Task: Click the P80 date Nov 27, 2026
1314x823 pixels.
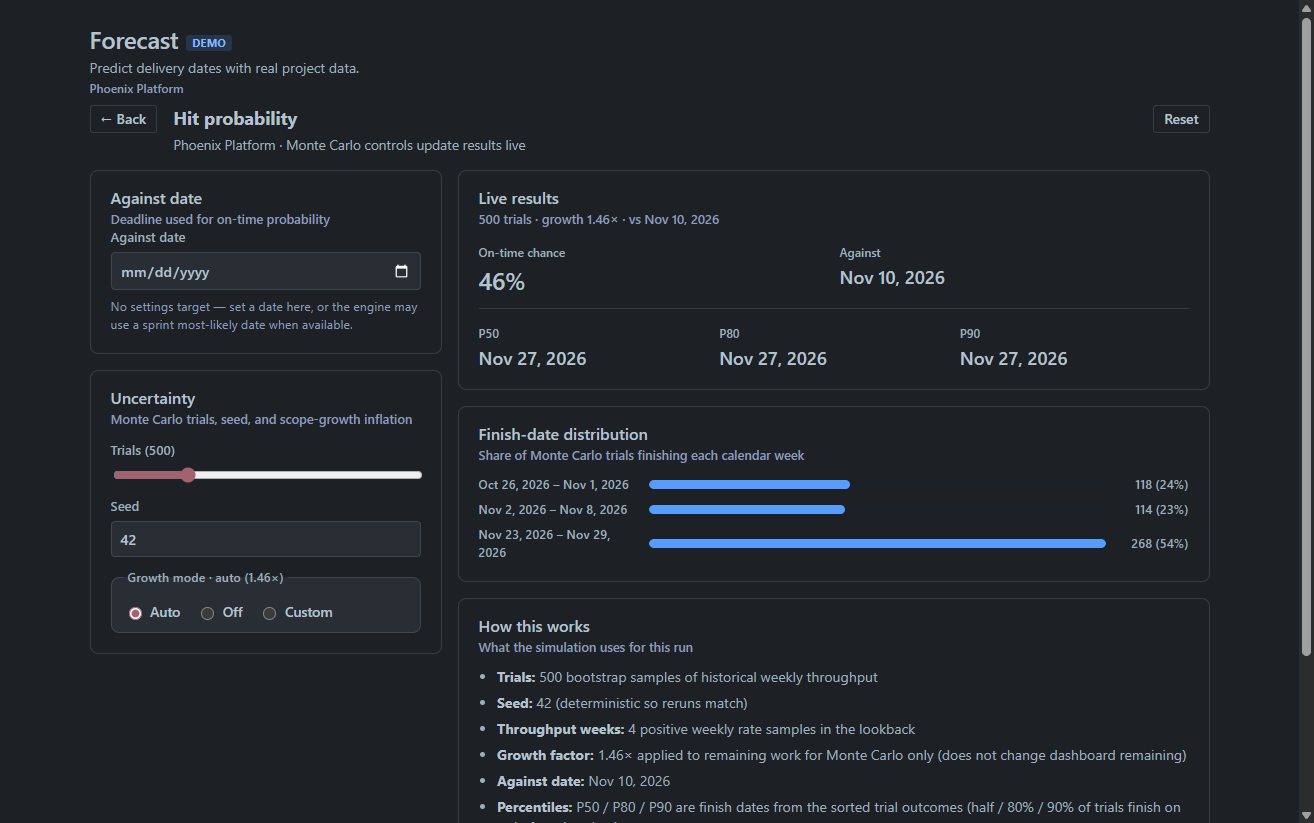Action: coord(773,359)
